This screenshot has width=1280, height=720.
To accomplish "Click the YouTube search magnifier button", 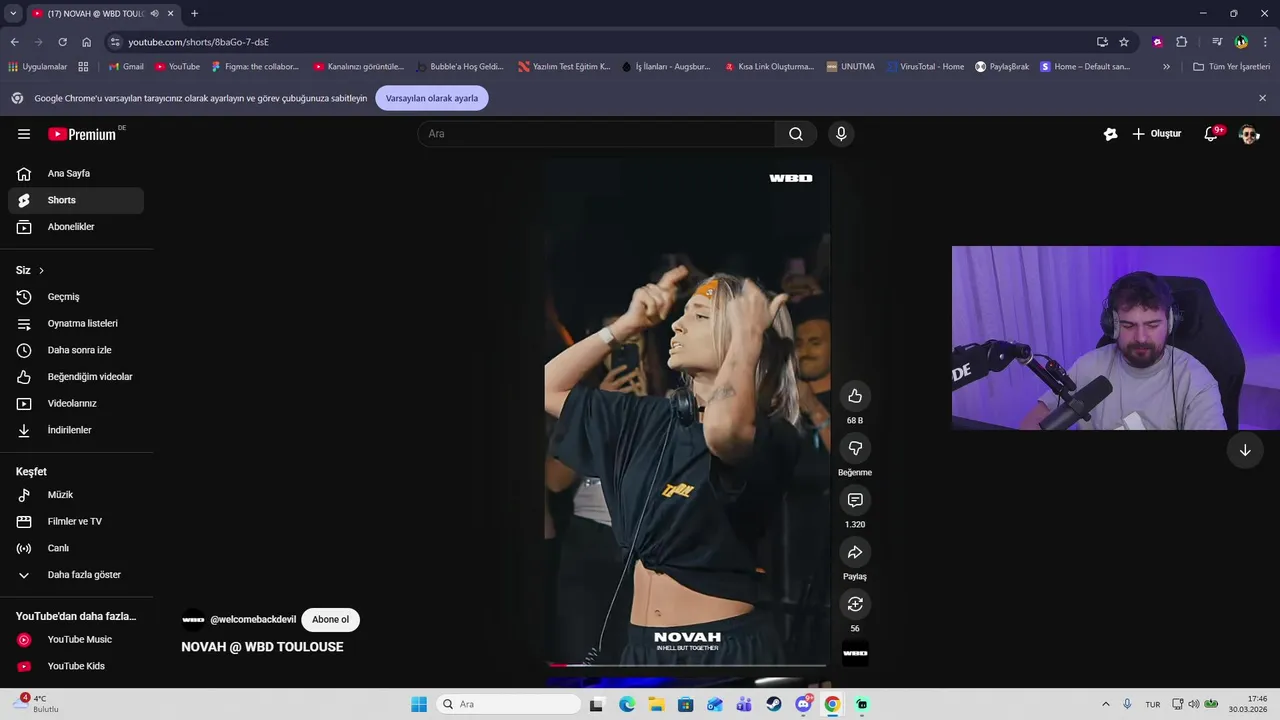I will pyautogui.click(x=796, y=134).
